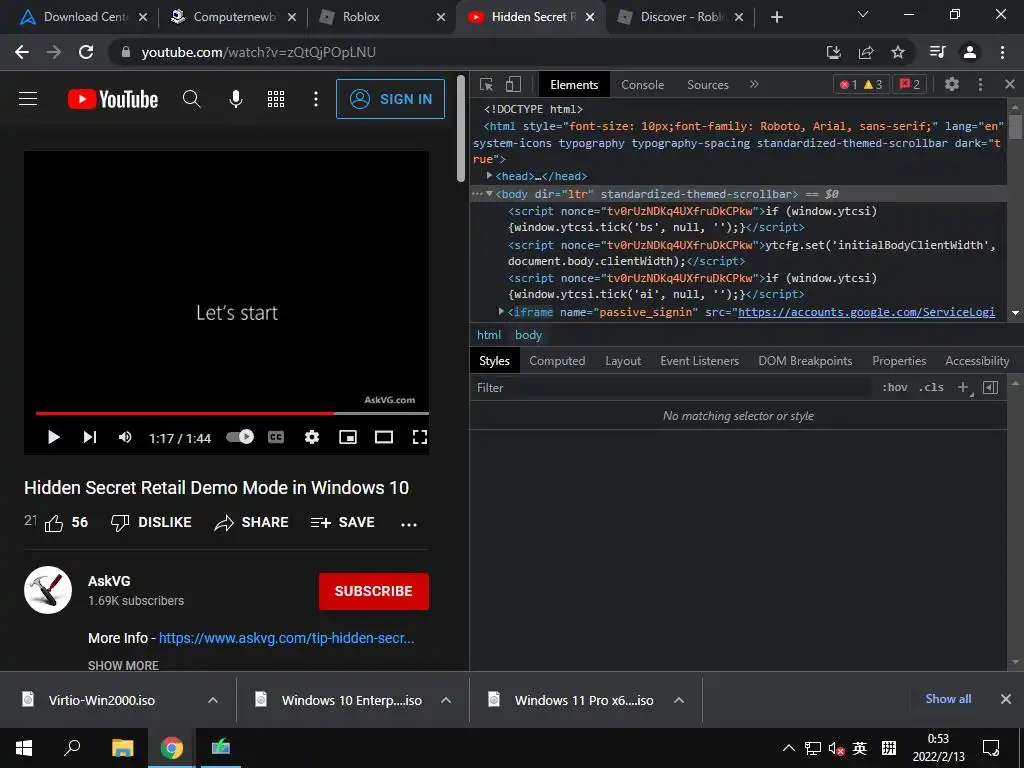The width and height of the screenshot is (1024, 768).
Task: Click the SHARE button
Action: tap(251, 522)
